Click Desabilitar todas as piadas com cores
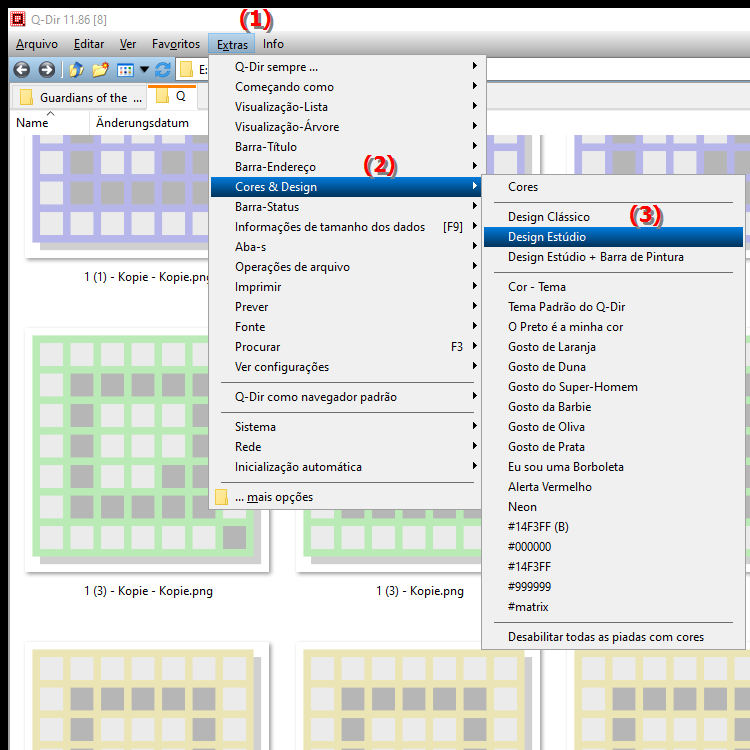 click(613, 637)
